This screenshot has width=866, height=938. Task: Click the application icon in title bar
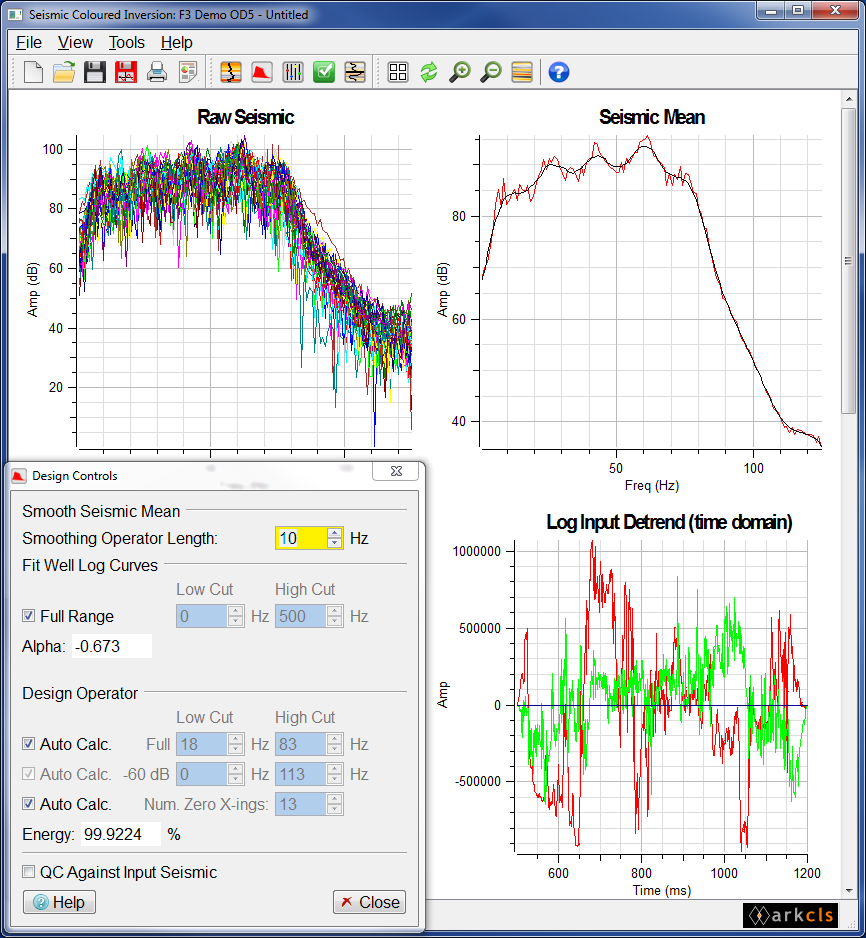click(x=16, y=14)
